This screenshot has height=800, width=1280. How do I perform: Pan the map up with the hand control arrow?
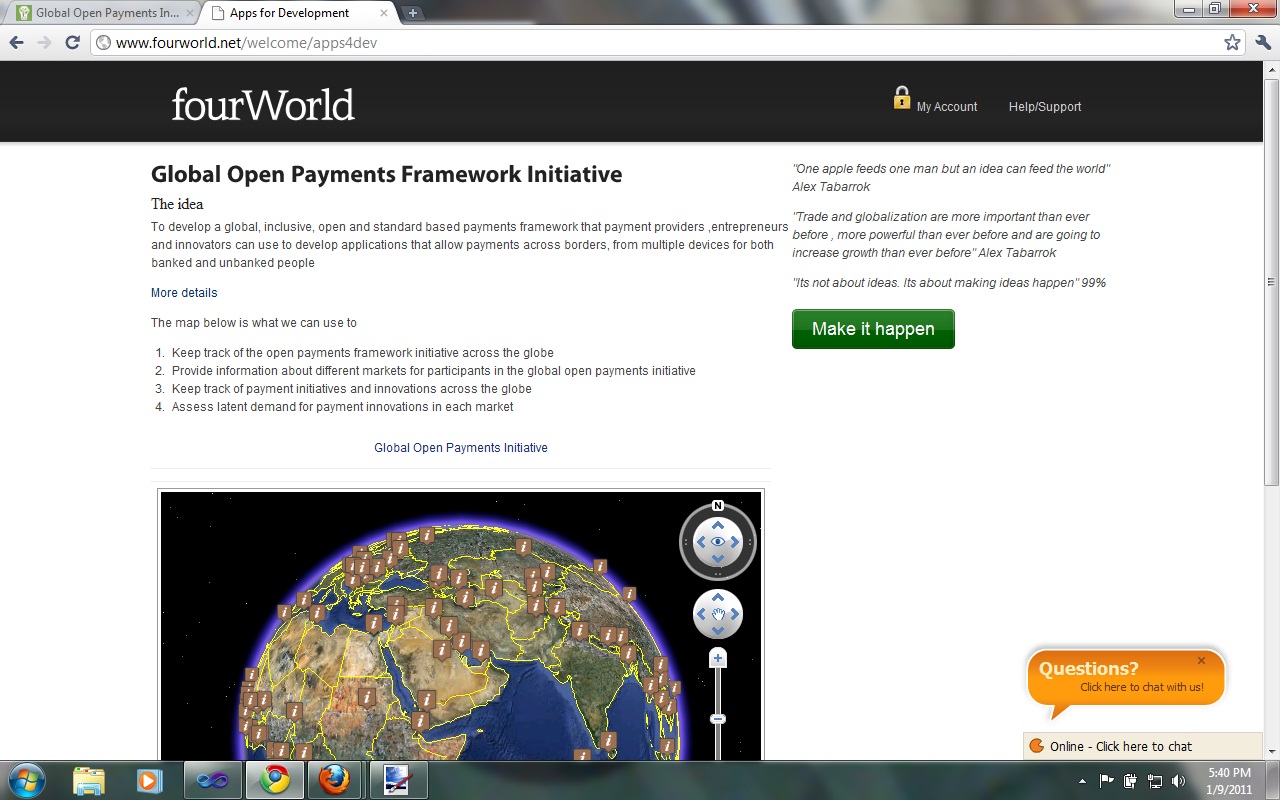(718, 598)
